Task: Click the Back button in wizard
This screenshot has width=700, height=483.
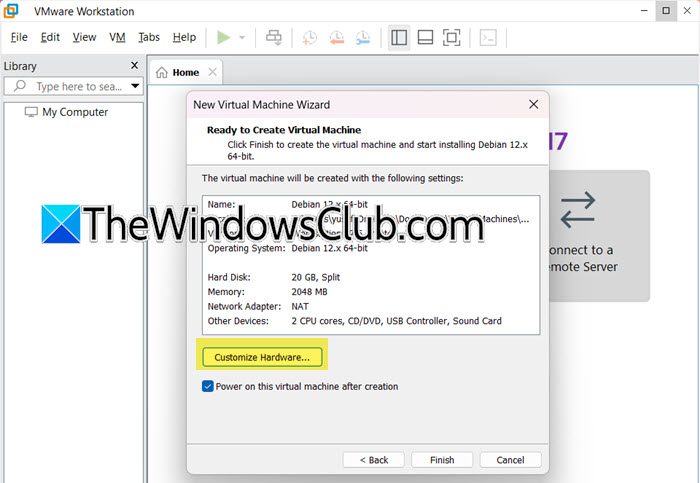Action: [374, 460]
